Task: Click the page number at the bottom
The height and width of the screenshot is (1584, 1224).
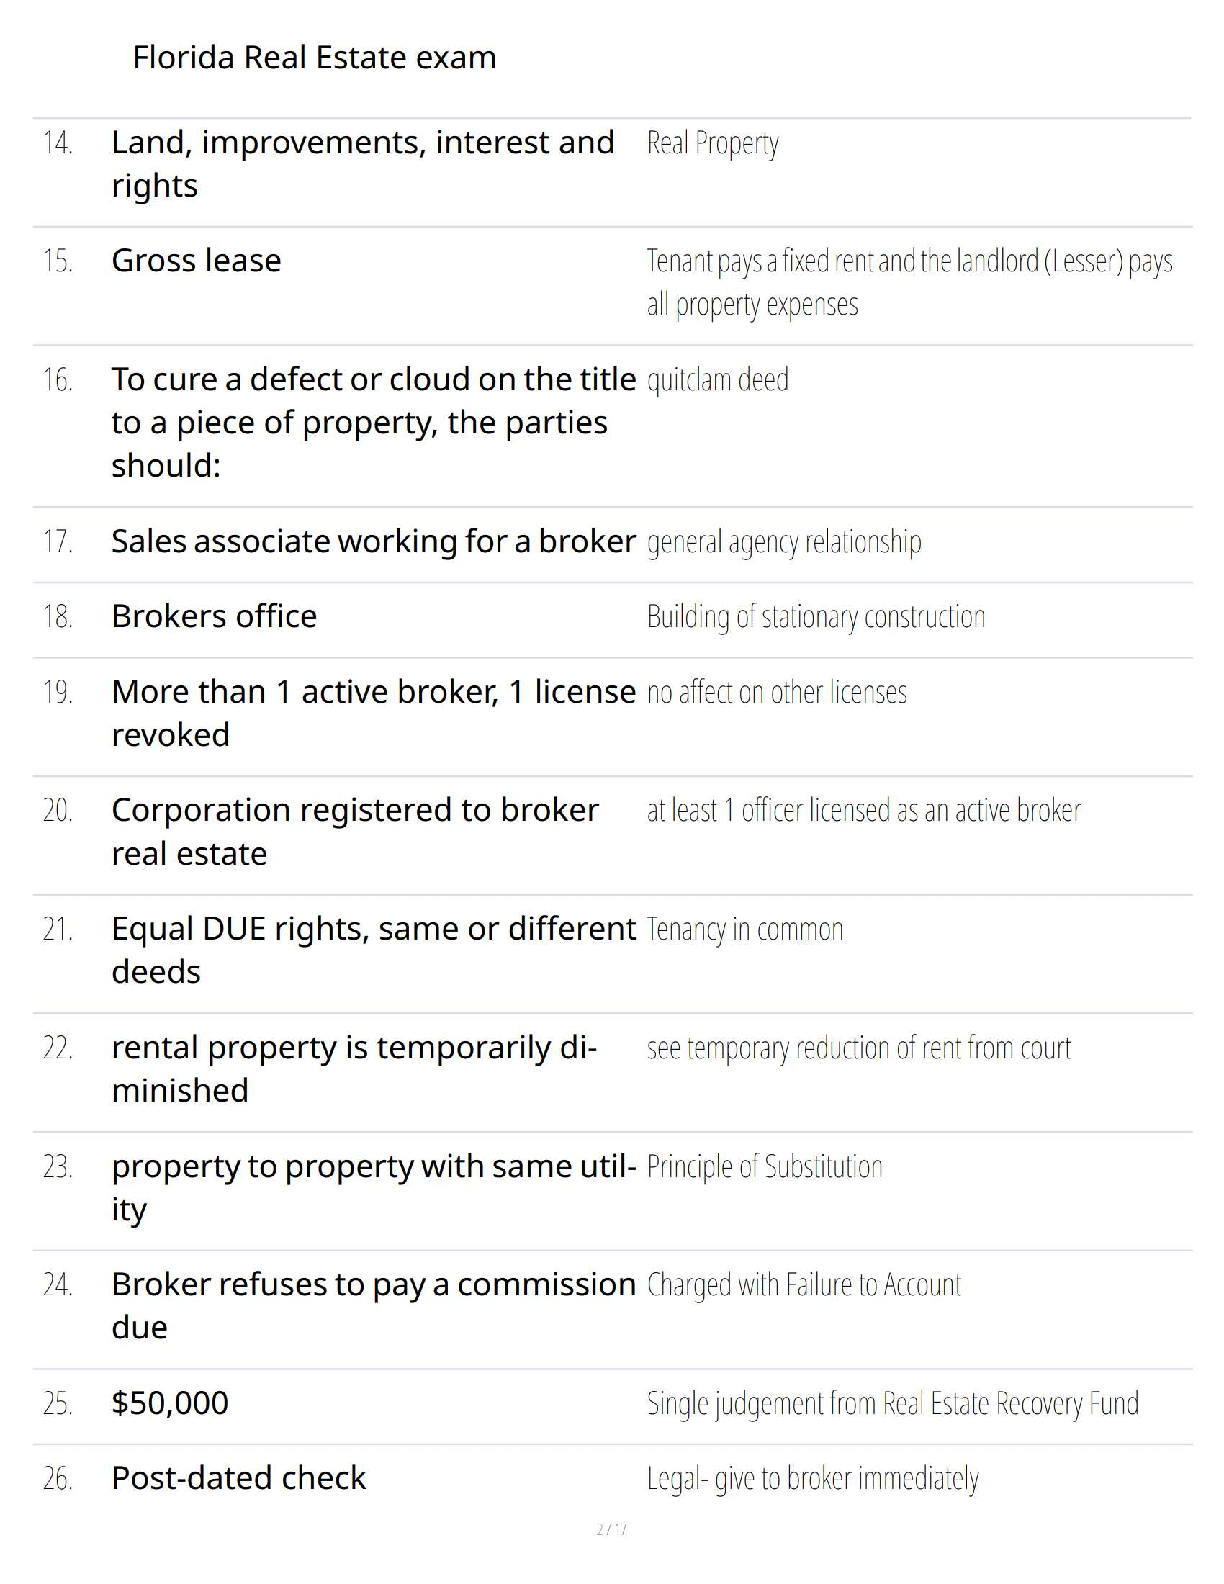Action: point(611,1529)
